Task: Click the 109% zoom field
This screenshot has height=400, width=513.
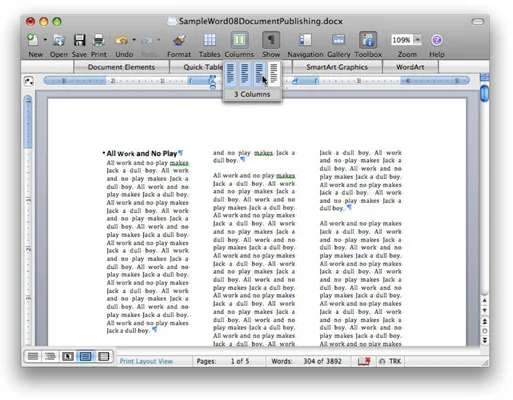Action: [x=401, y=40]
